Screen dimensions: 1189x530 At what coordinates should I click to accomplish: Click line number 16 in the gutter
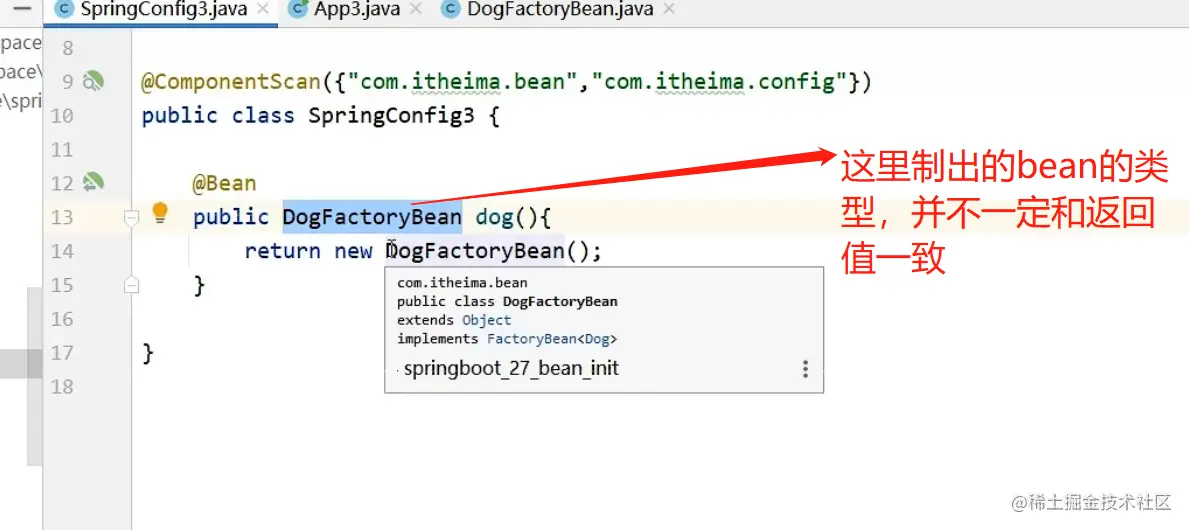pyautogui.click(x=64, y=319)
